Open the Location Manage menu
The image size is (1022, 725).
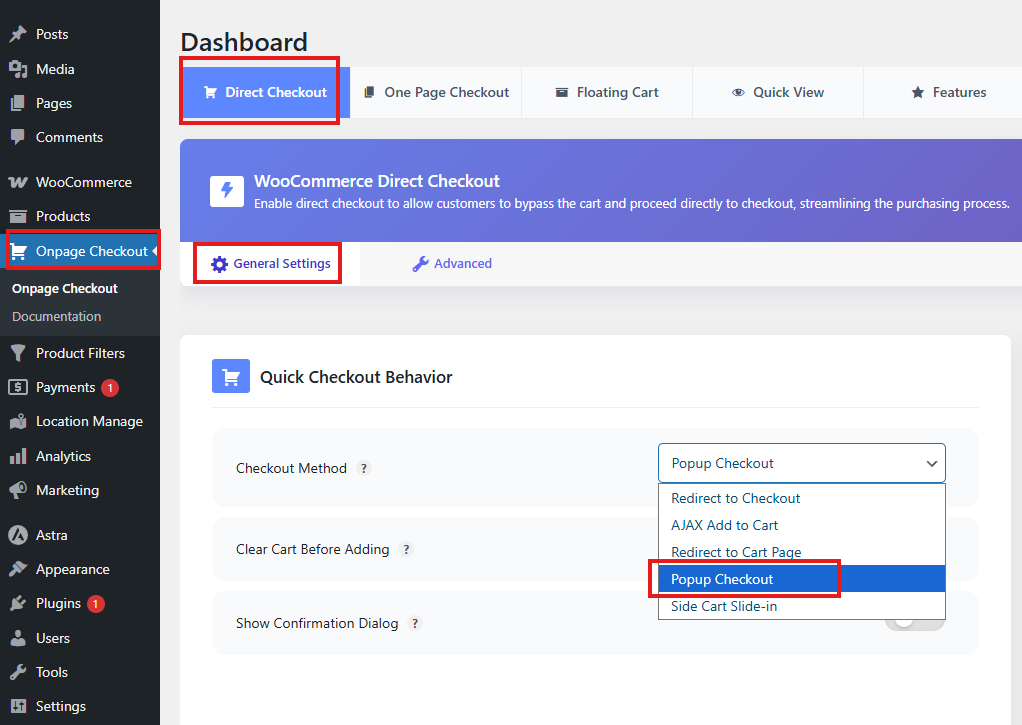tap(80, 421)
